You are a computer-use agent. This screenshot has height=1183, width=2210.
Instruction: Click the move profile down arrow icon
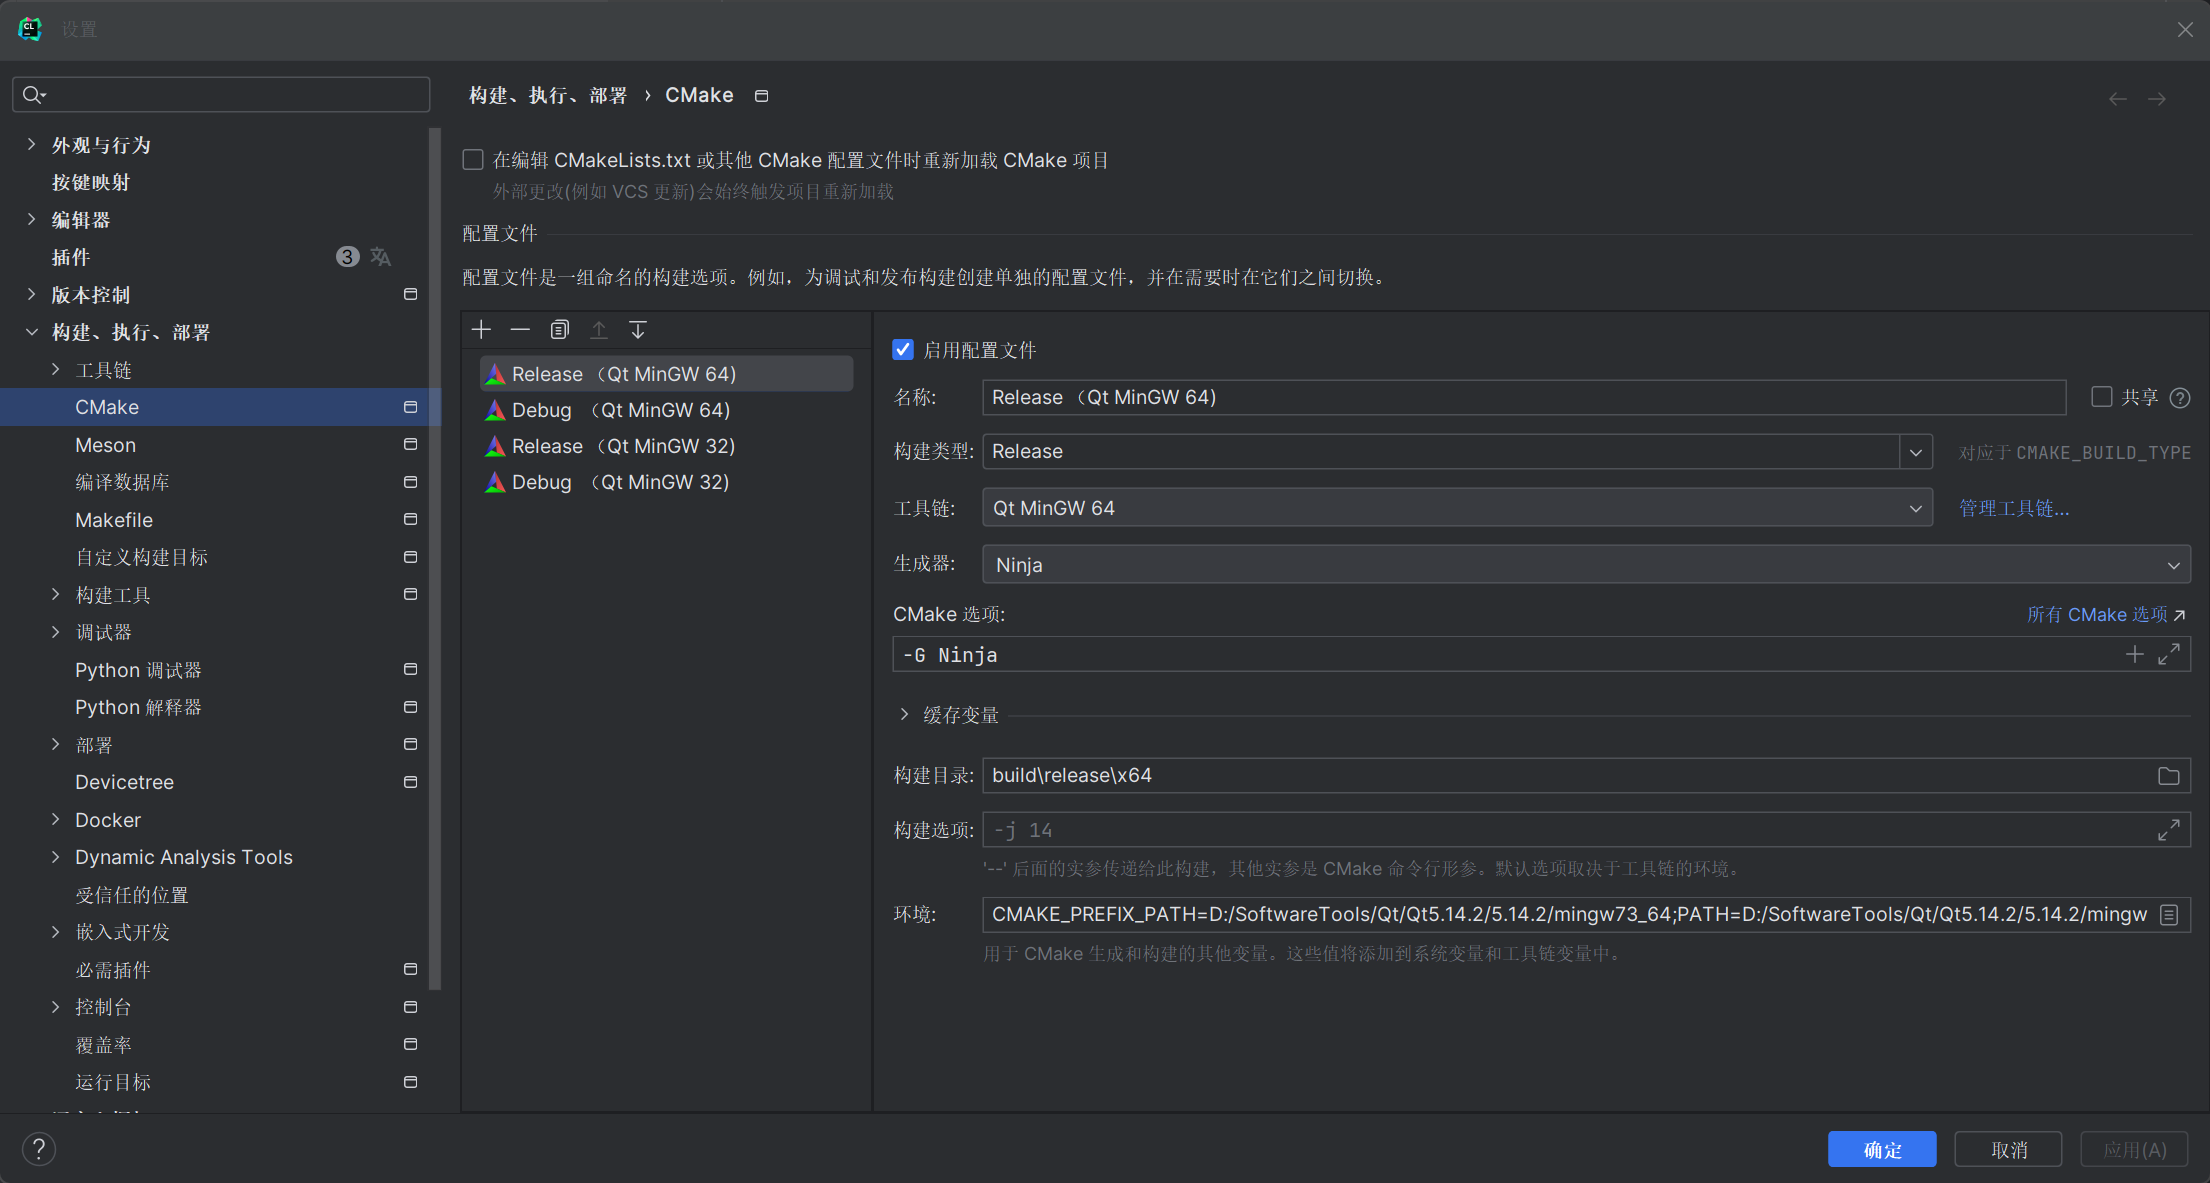point(638,330)
